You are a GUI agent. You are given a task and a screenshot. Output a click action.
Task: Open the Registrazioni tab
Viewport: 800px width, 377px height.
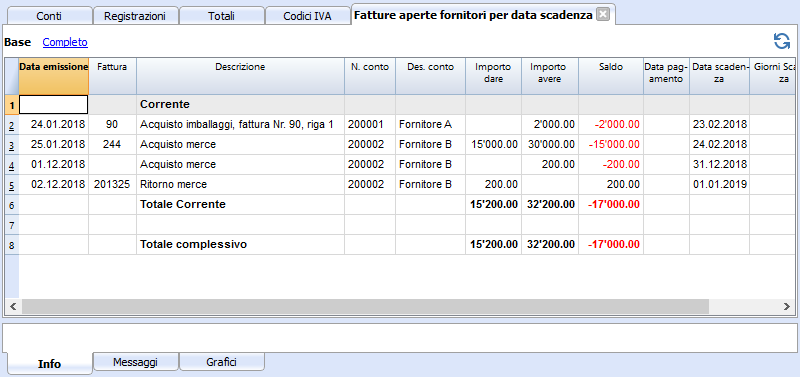pos(135,16)
